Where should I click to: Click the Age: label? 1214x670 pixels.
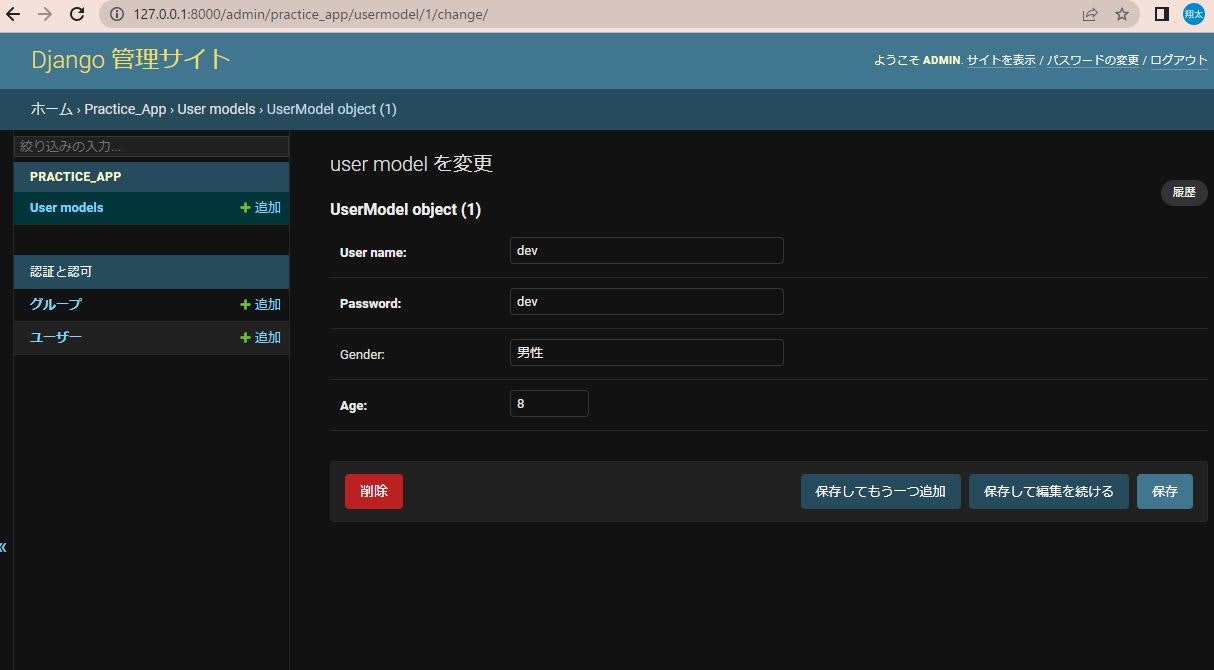(x=353, y=406)
